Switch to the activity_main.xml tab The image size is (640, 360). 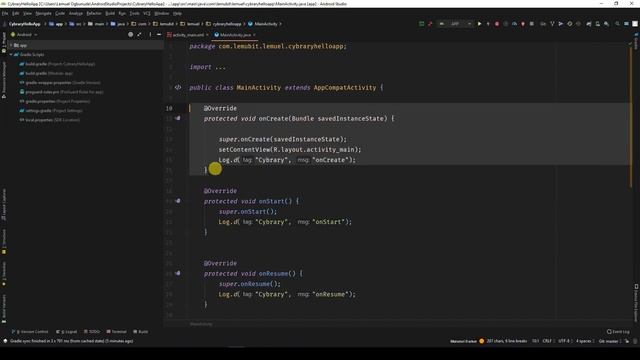pyautogui.click(x=188, y=35)
